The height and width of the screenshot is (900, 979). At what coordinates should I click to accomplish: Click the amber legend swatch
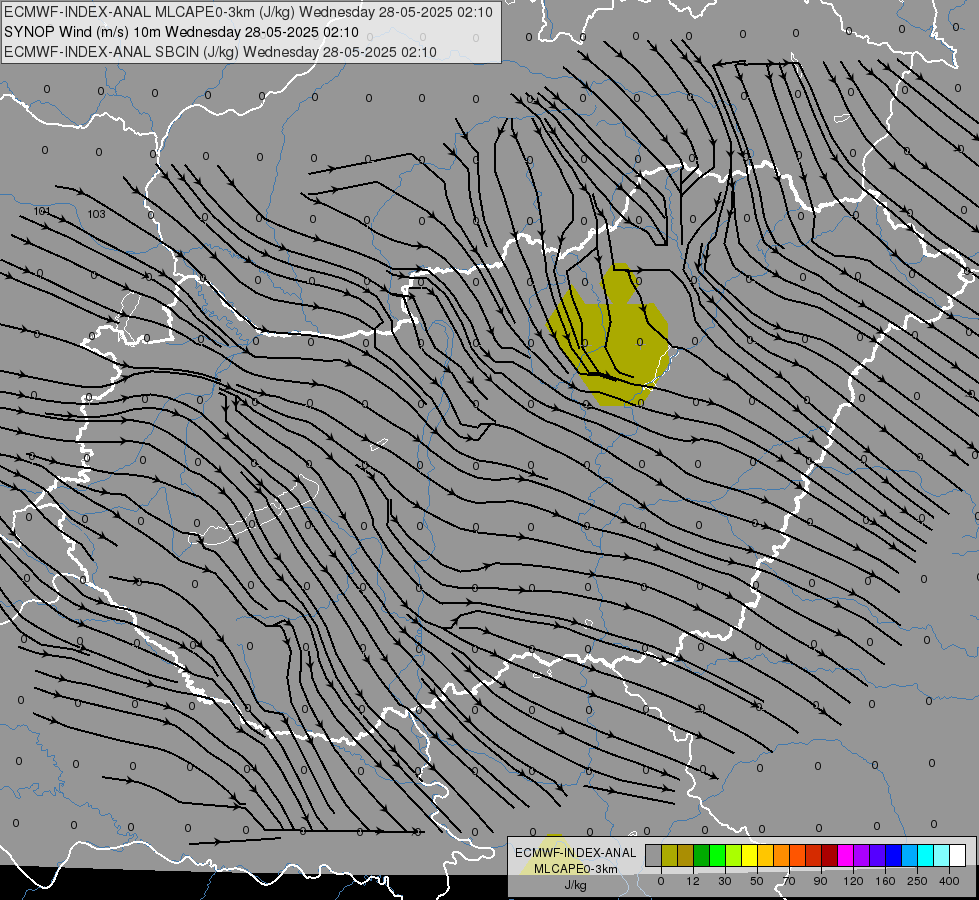click(765, 855)
